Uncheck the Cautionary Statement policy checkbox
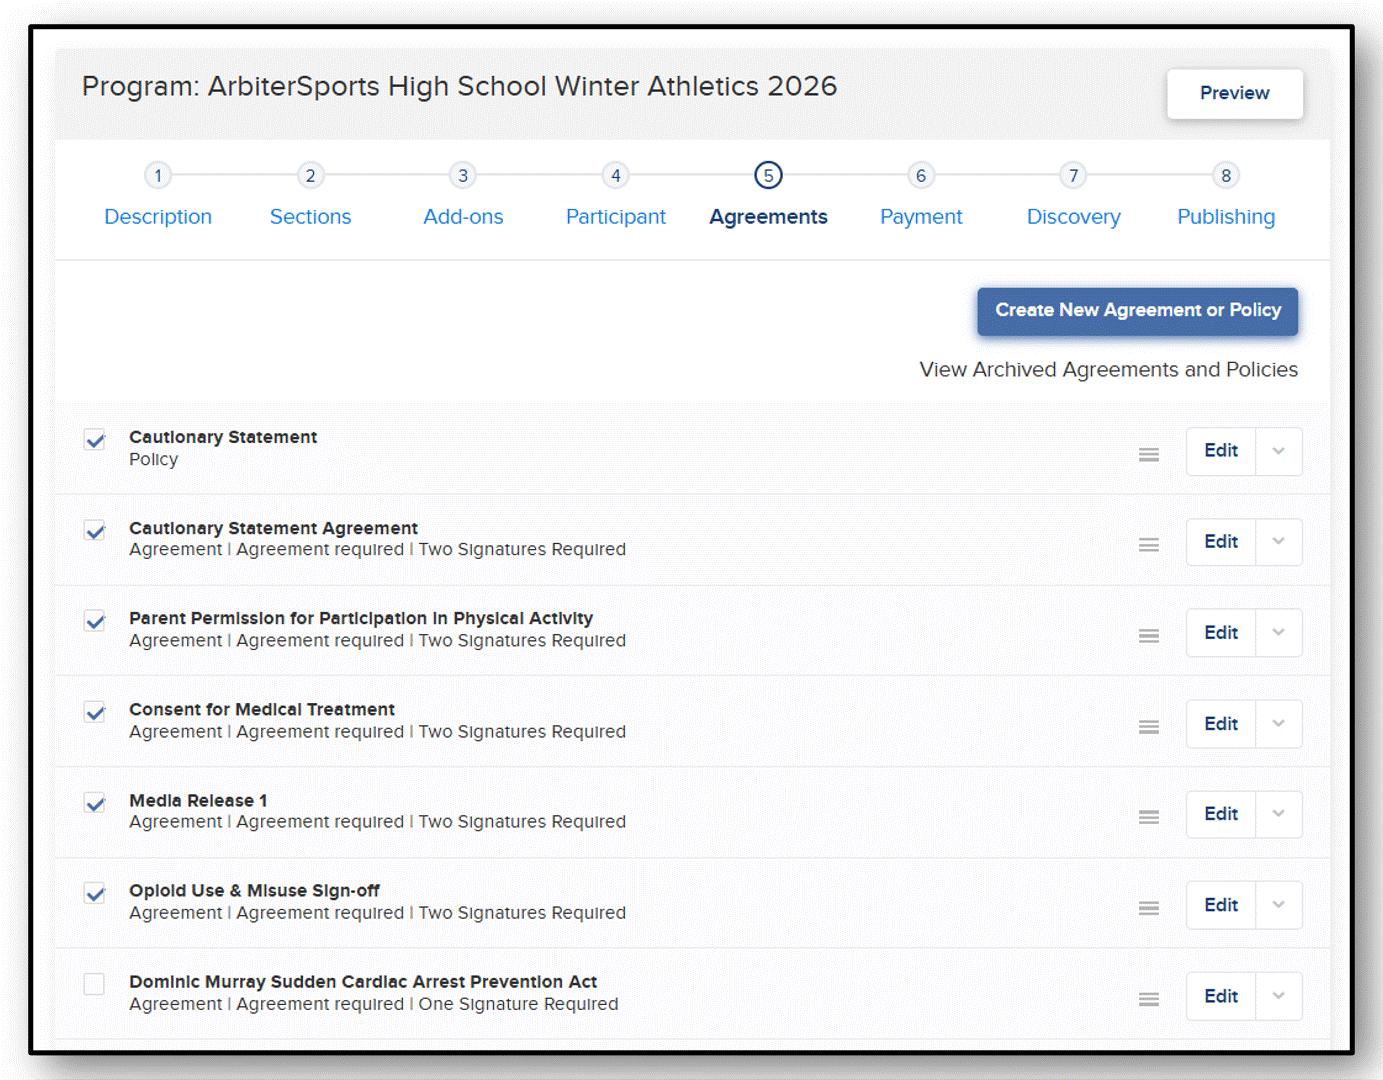 click(x=95, y=440)
